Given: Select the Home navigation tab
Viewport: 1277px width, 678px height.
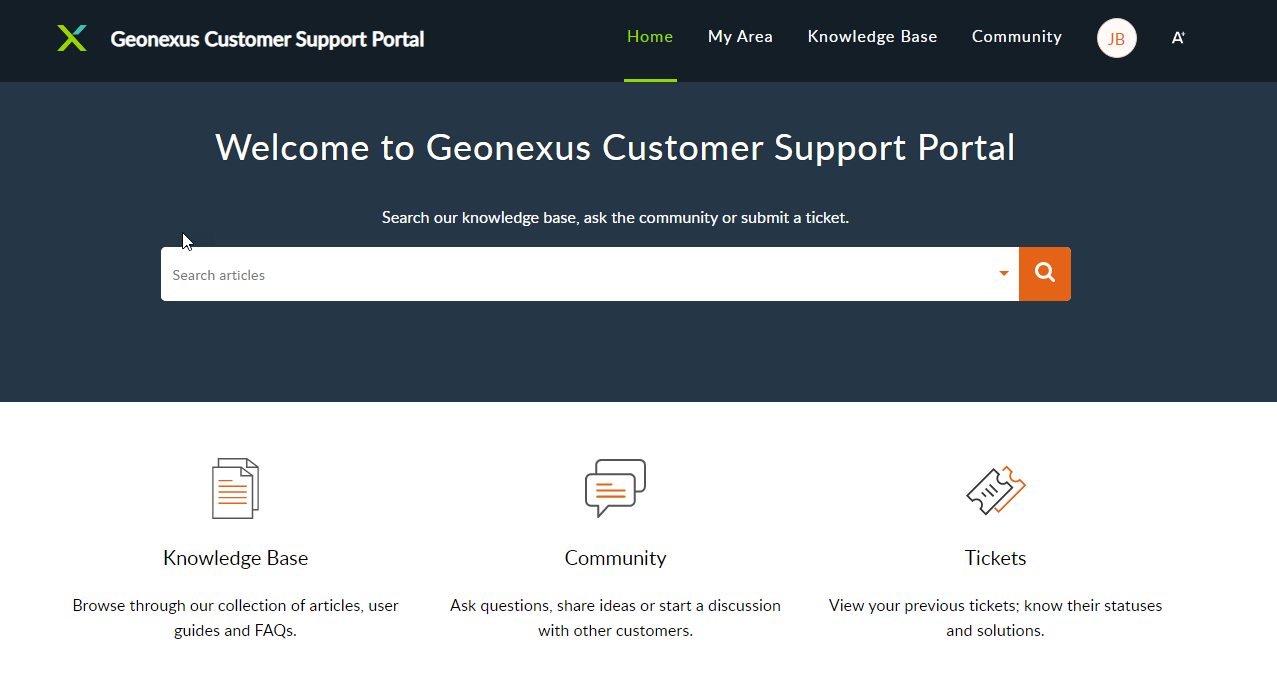Looking at the screenshot, I should (x=650, y=37).
